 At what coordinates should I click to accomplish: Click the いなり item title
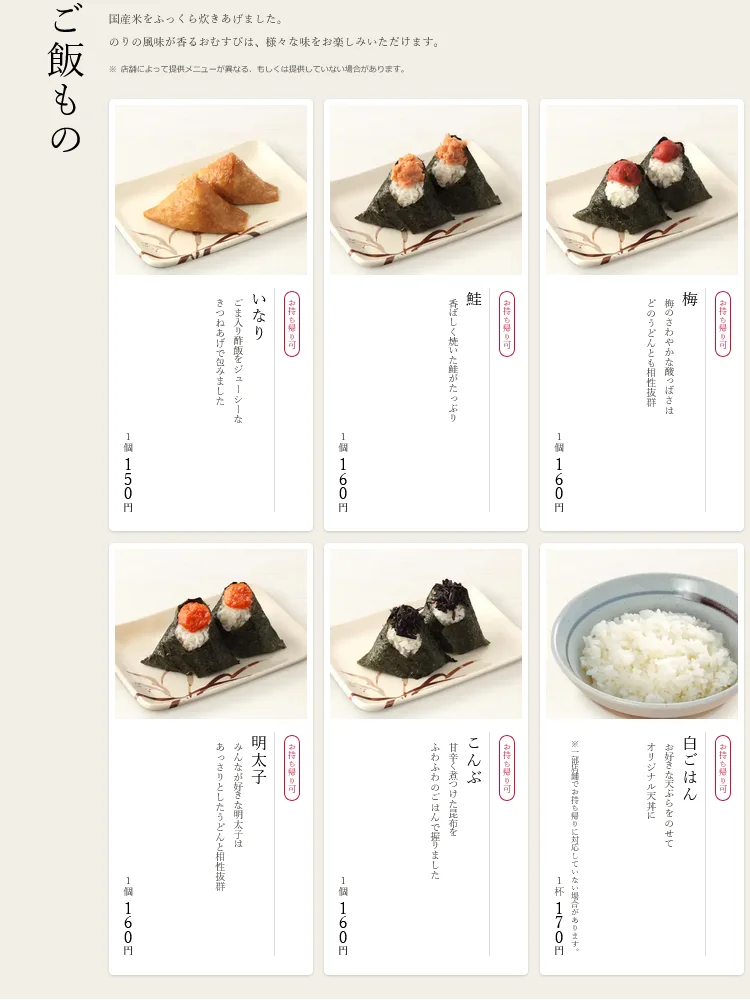pyautogui.click(x=259, y=317)
